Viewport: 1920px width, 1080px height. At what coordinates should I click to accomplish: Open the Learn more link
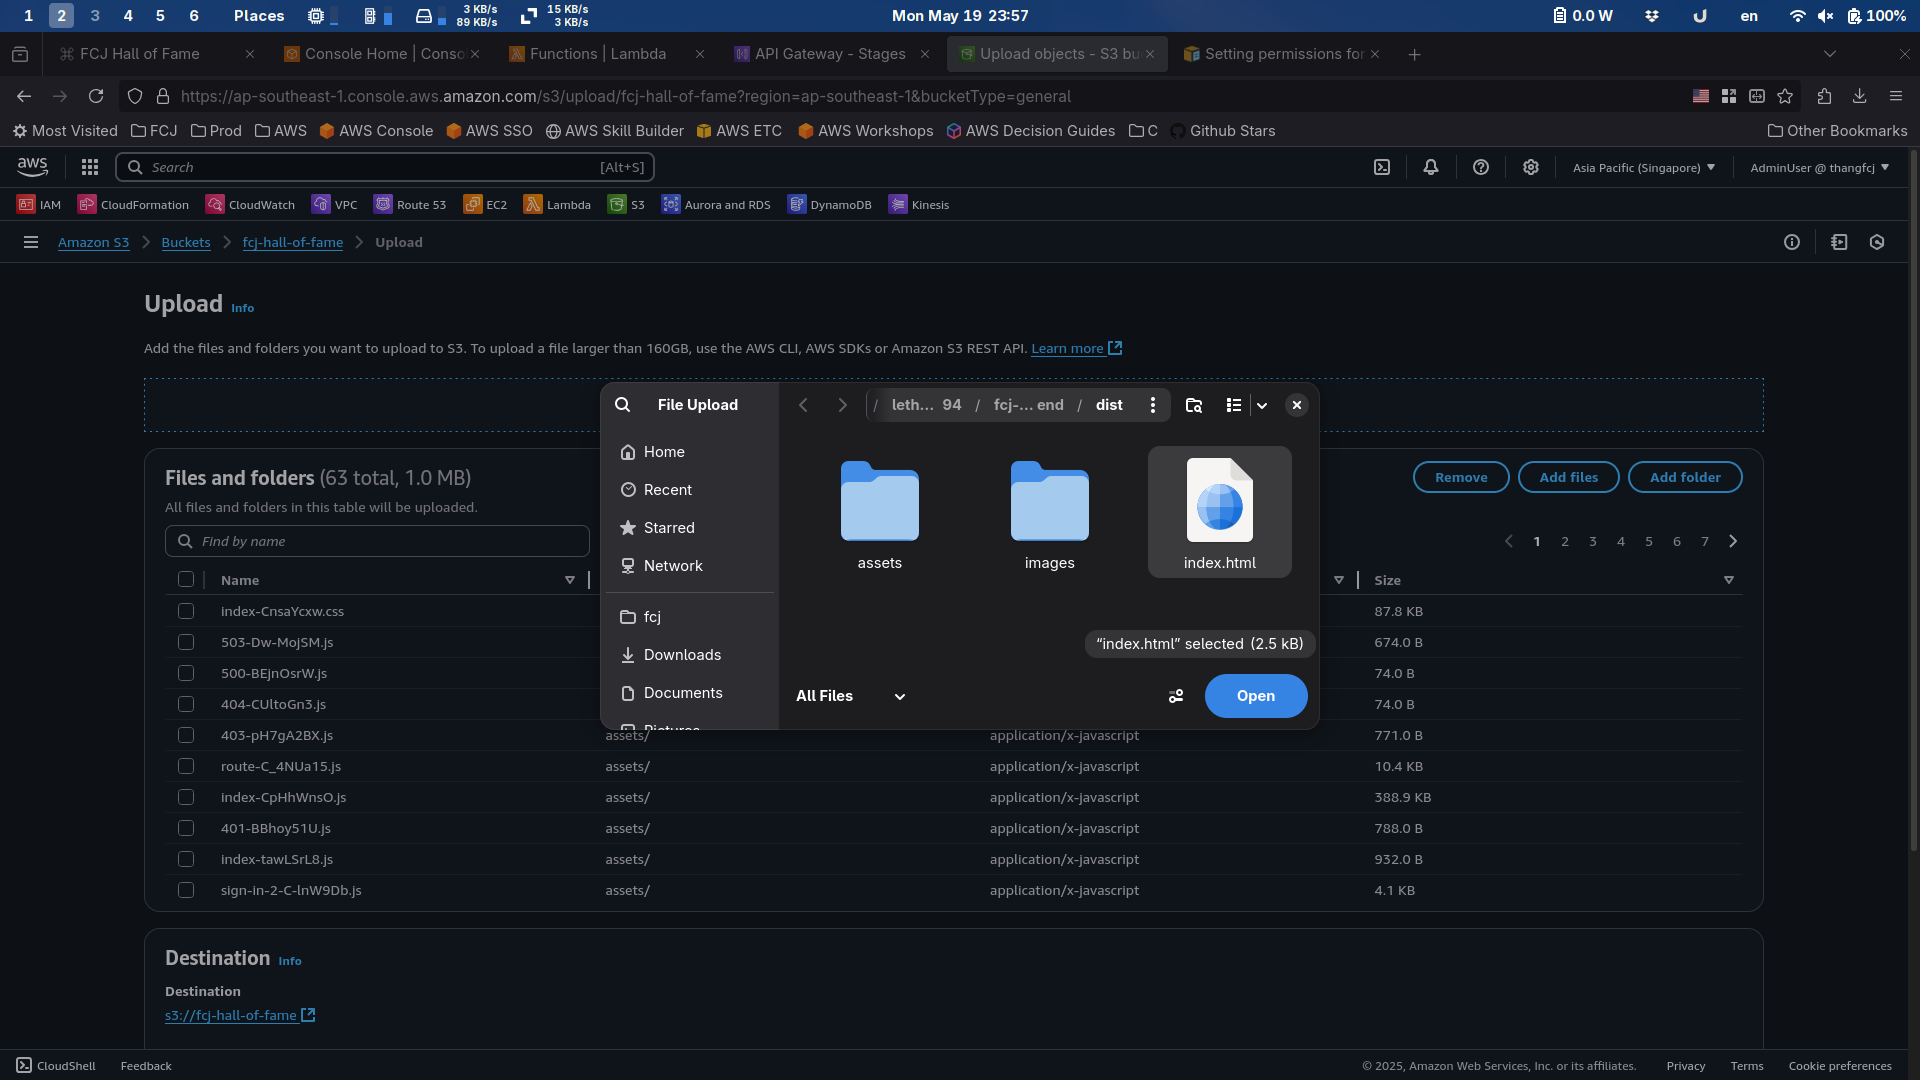click(1076, 348)
